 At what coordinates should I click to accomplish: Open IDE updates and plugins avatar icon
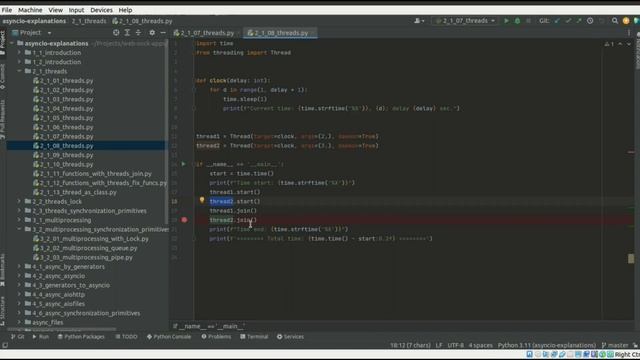coord(626,21)
